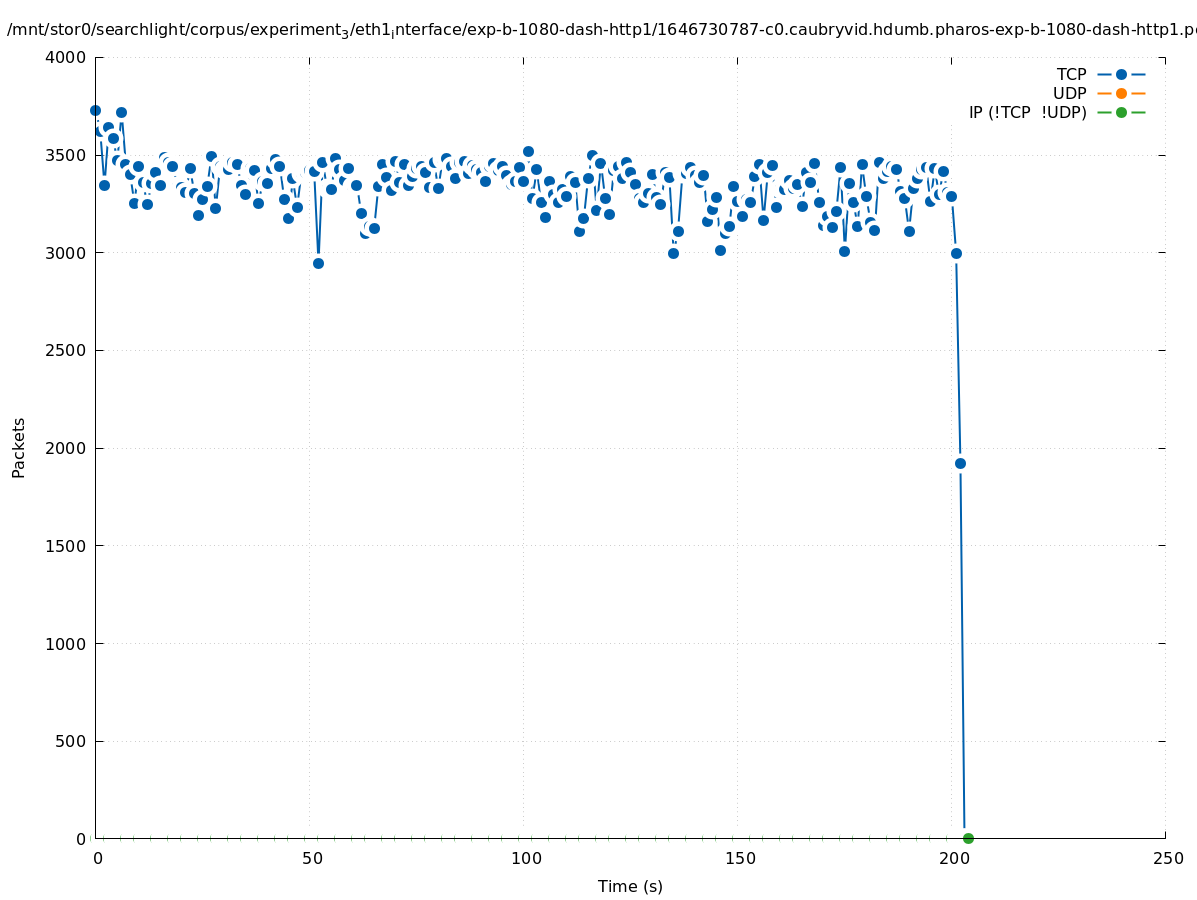Image resolution: width=1197 pixels, height=900 pixels.
Task: Click the 500 tick label on y-axis
Action: point(70,741)
